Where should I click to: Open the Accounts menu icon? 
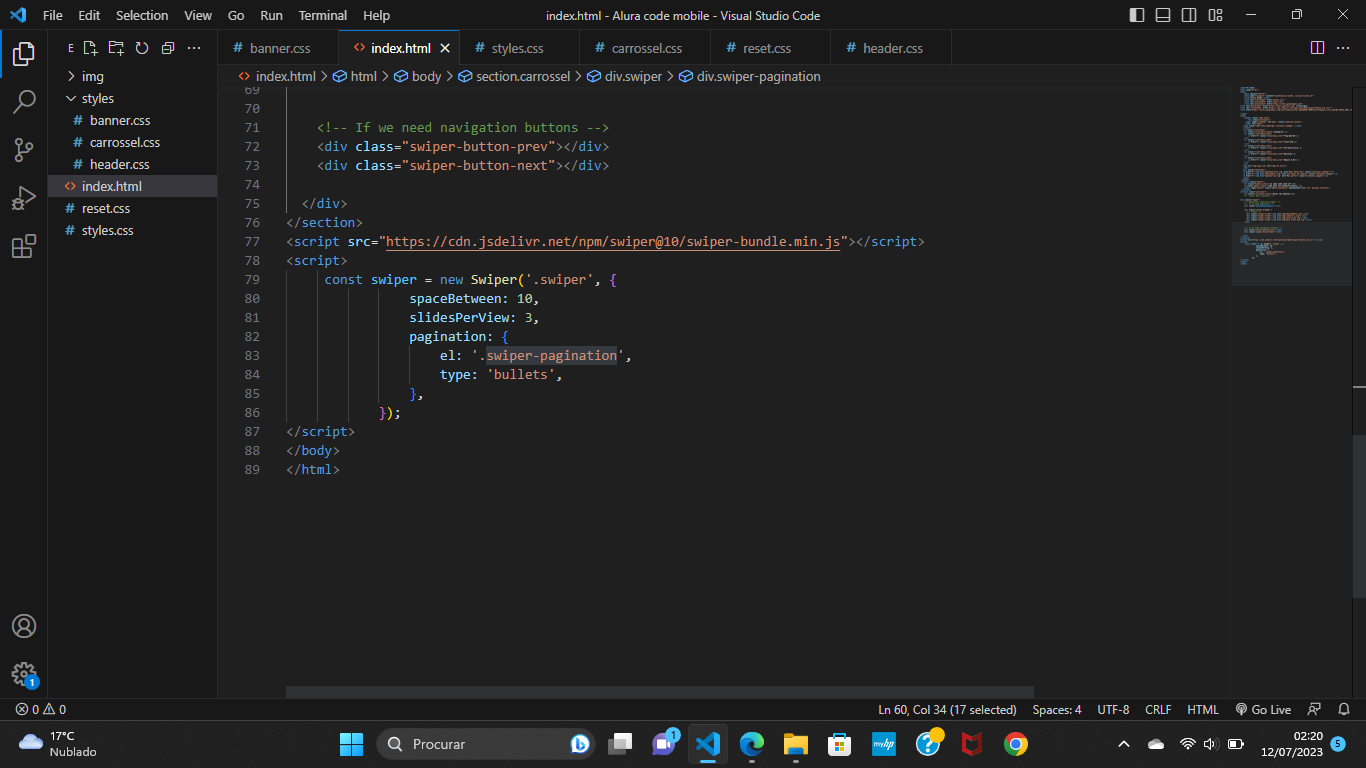click(24, 626)
